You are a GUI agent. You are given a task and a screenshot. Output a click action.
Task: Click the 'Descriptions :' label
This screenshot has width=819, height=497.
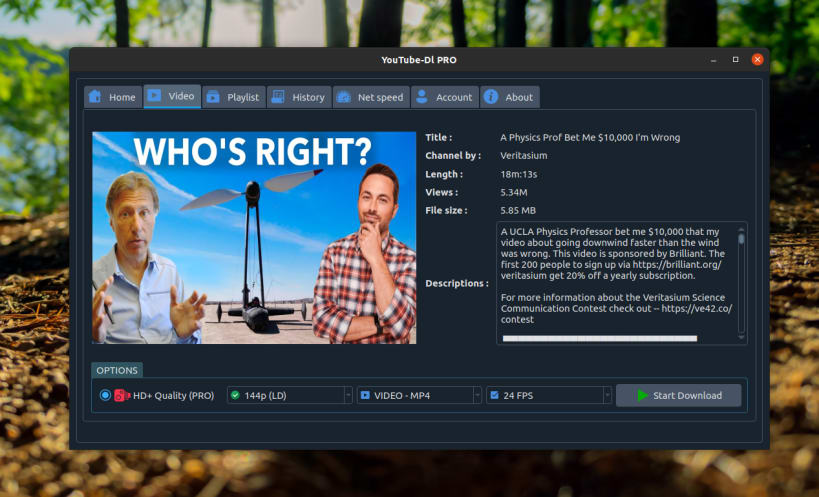(457, 283)
